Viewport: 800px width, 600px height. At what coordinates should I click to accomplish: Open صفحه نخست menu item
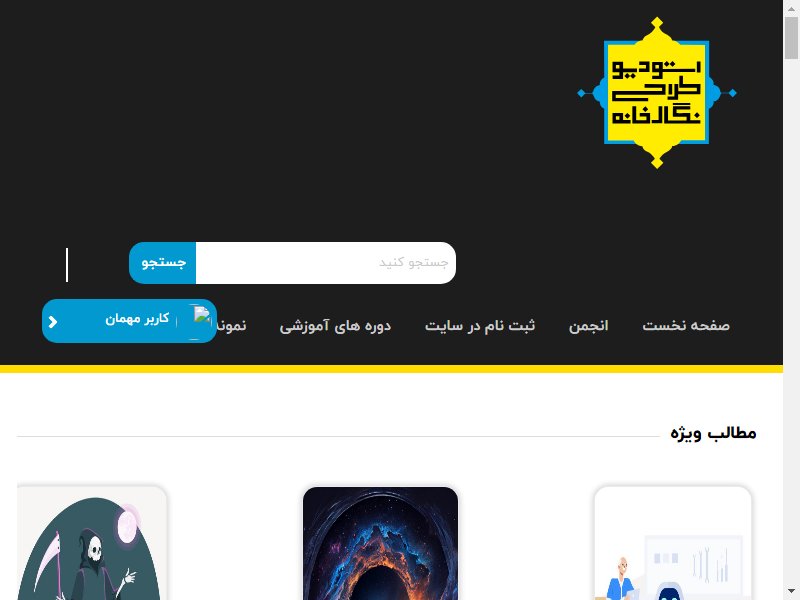(686, 326)
